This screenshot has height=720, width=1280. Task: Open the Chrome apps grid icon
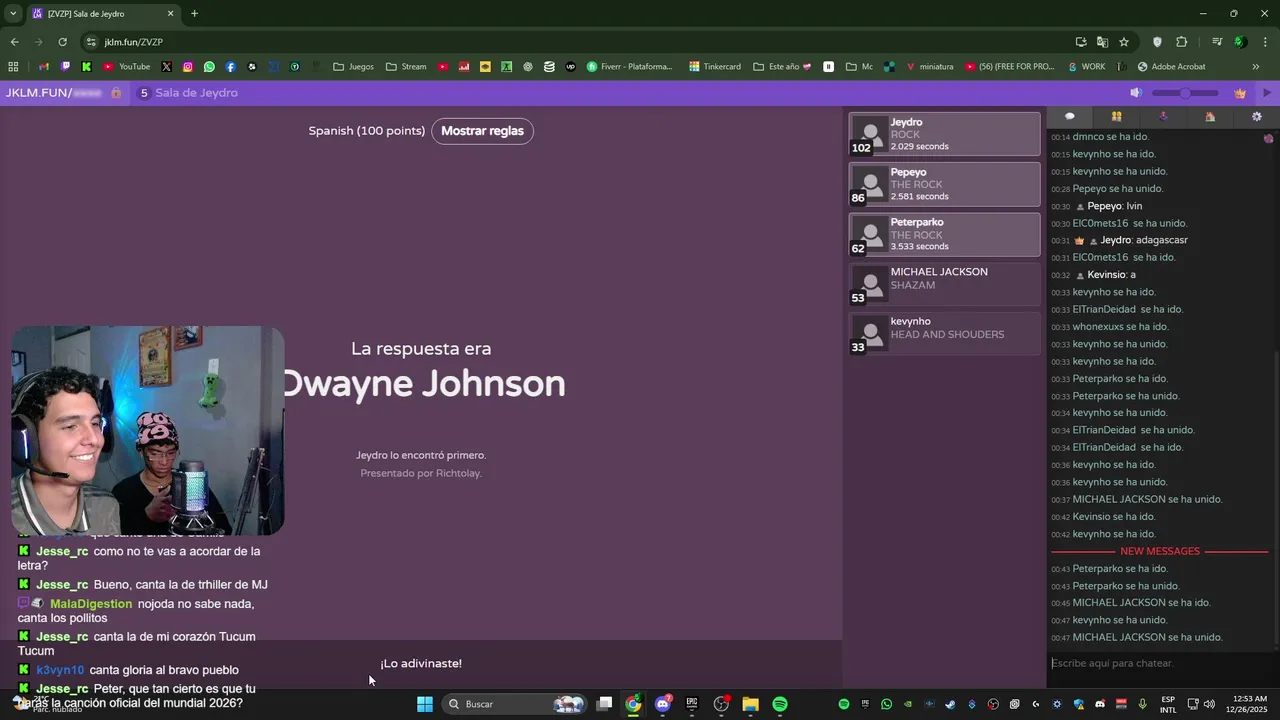pyautogui.click(x=13, y=67)
